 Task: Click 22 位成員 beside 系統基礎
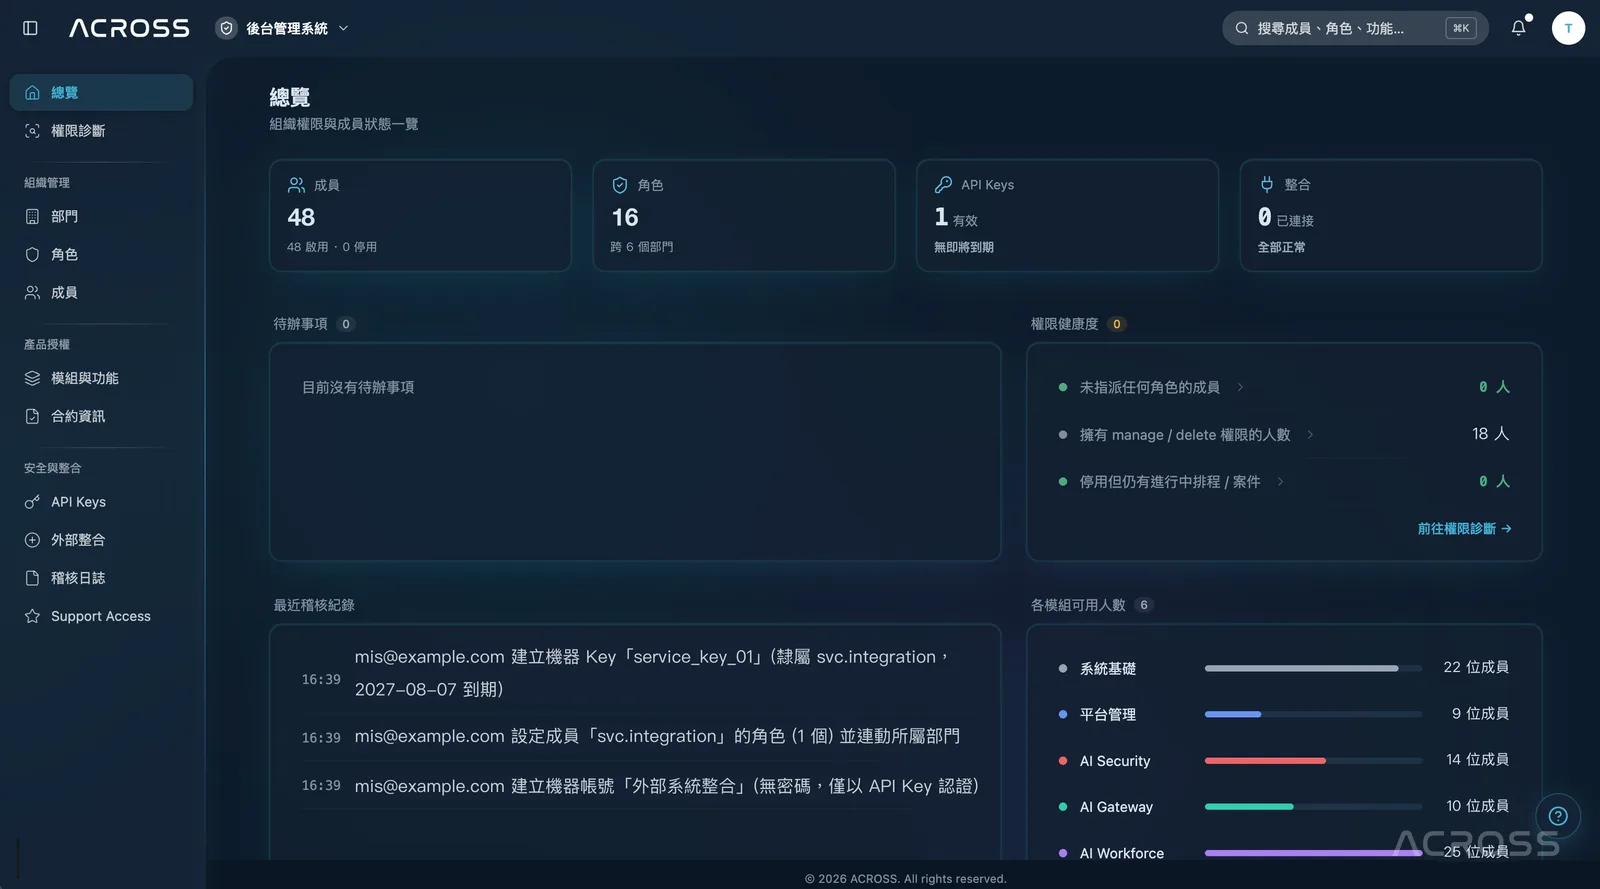pyautogui.click(x=1476, y=667)
